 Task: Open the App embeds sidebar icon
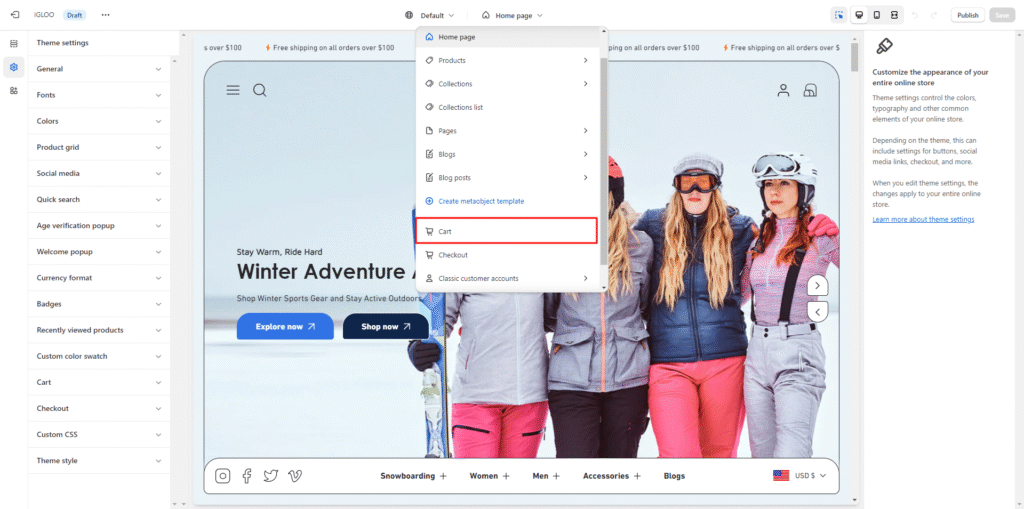(x=14, y=90)
